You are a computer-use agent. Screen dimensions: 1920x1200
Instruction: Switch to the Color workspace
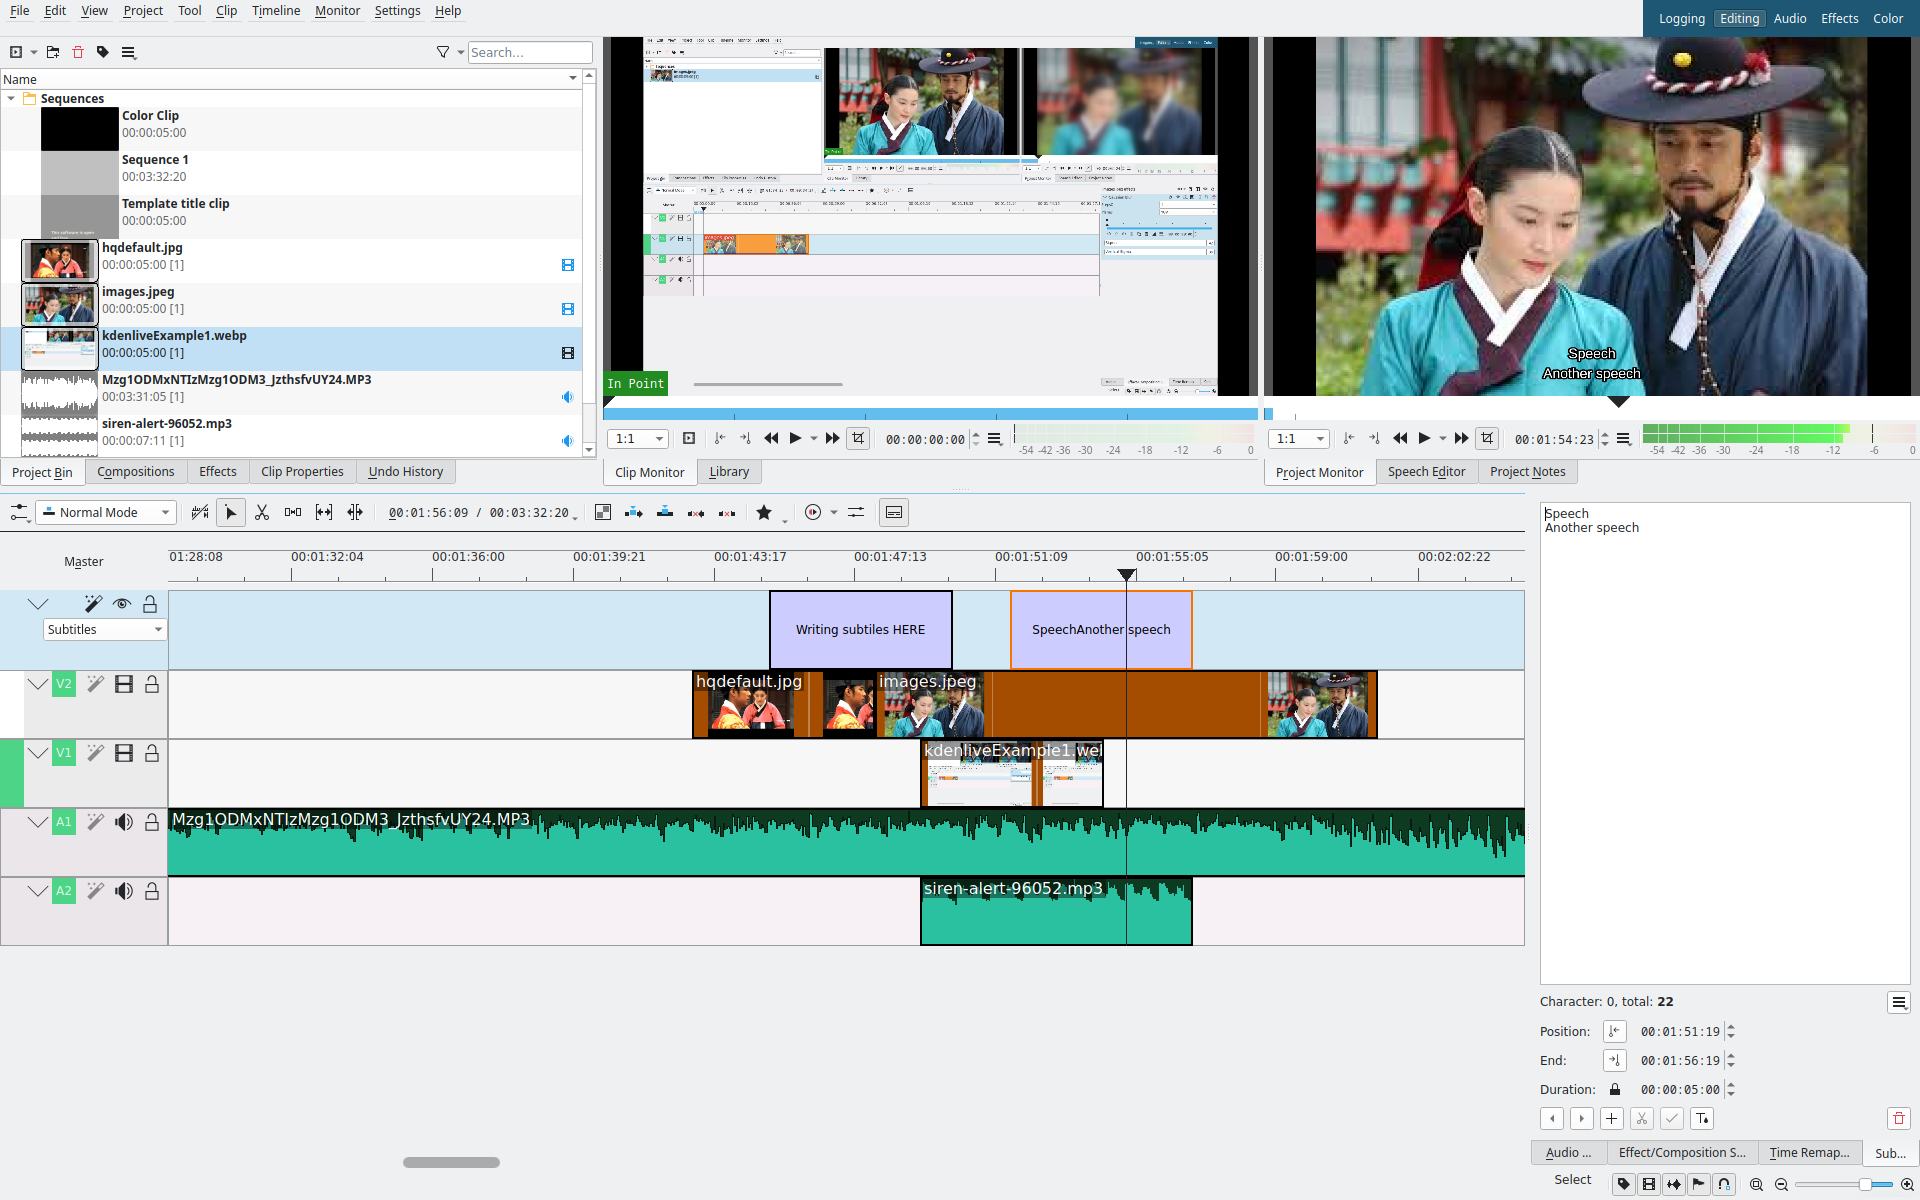tap(1887, 18)
